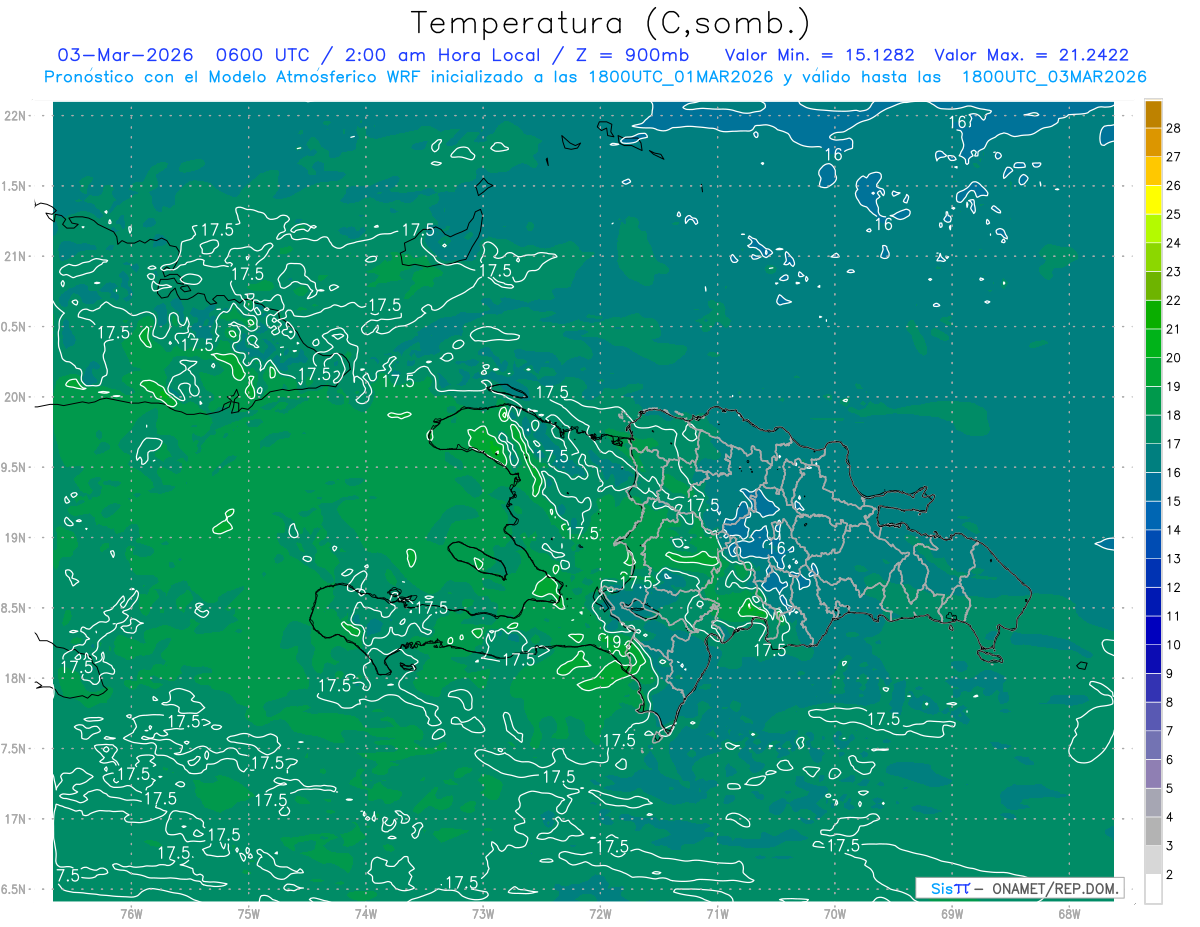
Task: Click color scale number "27"
Action: tap(1174, 157)
